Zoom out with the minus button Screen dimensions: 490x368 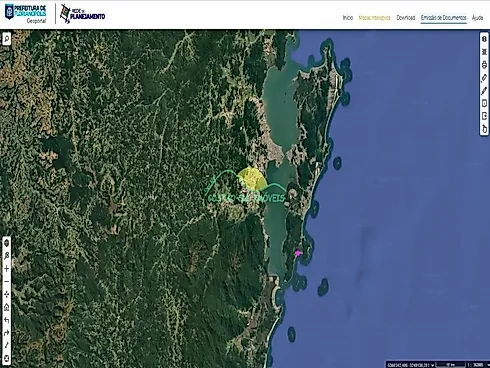tap(6, 282)
